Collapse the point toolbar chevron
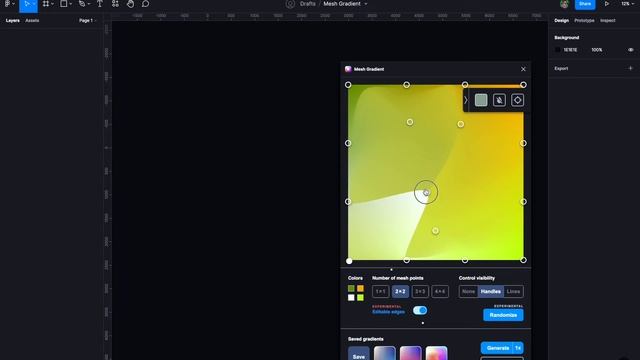The height and width of the screenshot is (360, 640). [x=466, y=100]
